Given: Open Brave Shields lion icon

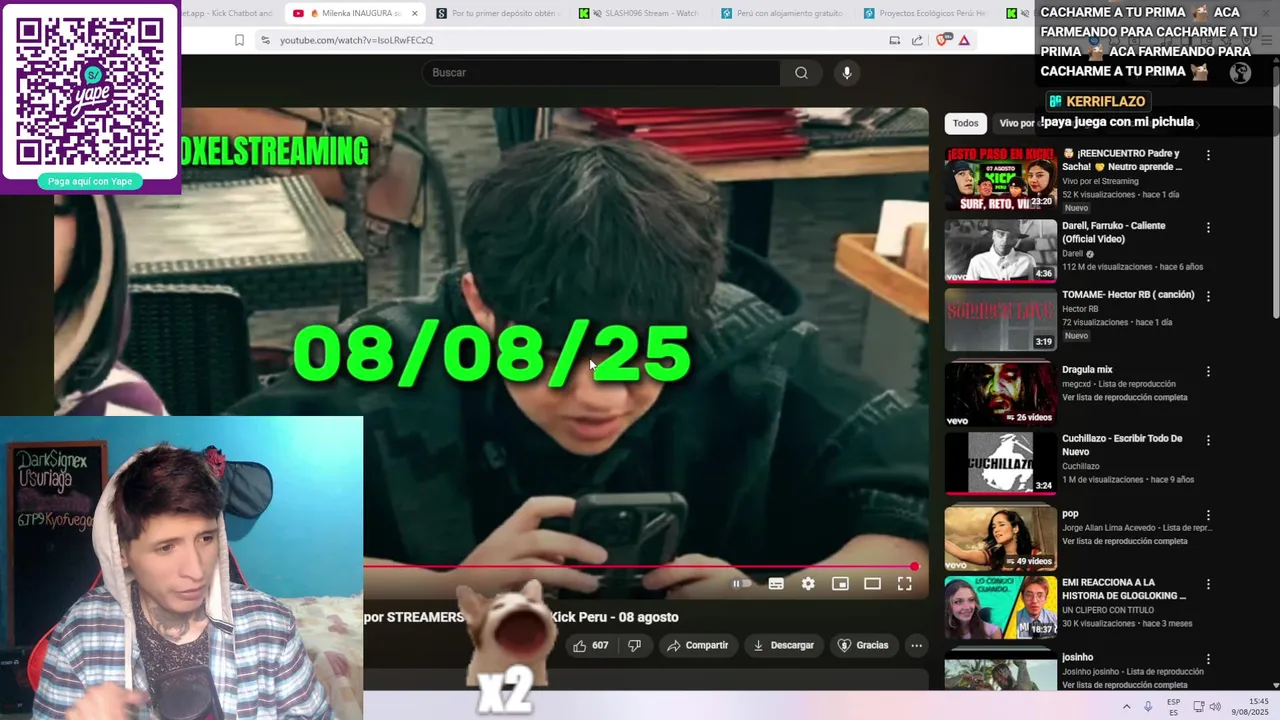Looking at the screenshot, I should (942, 40).
